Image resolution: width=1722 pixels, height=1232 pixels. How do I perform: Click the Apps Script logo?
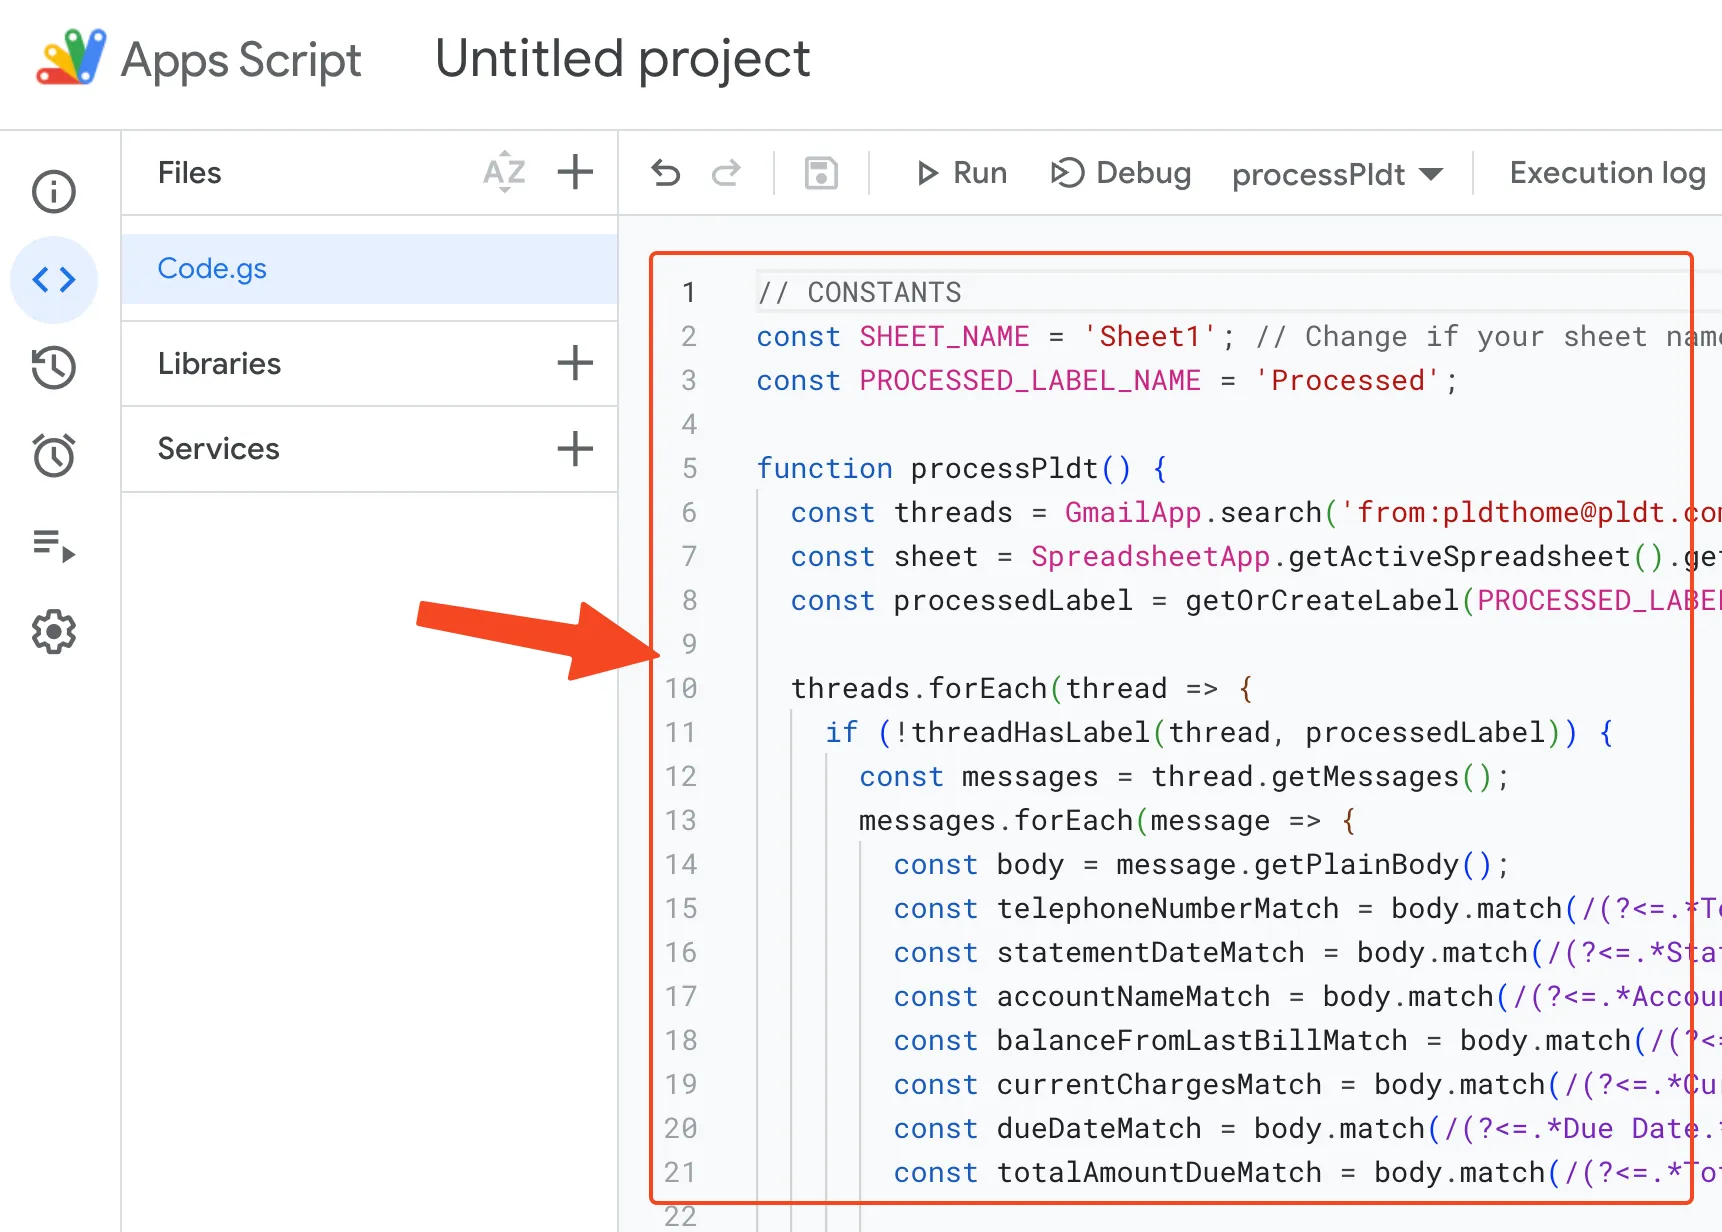tap(71, 58)
